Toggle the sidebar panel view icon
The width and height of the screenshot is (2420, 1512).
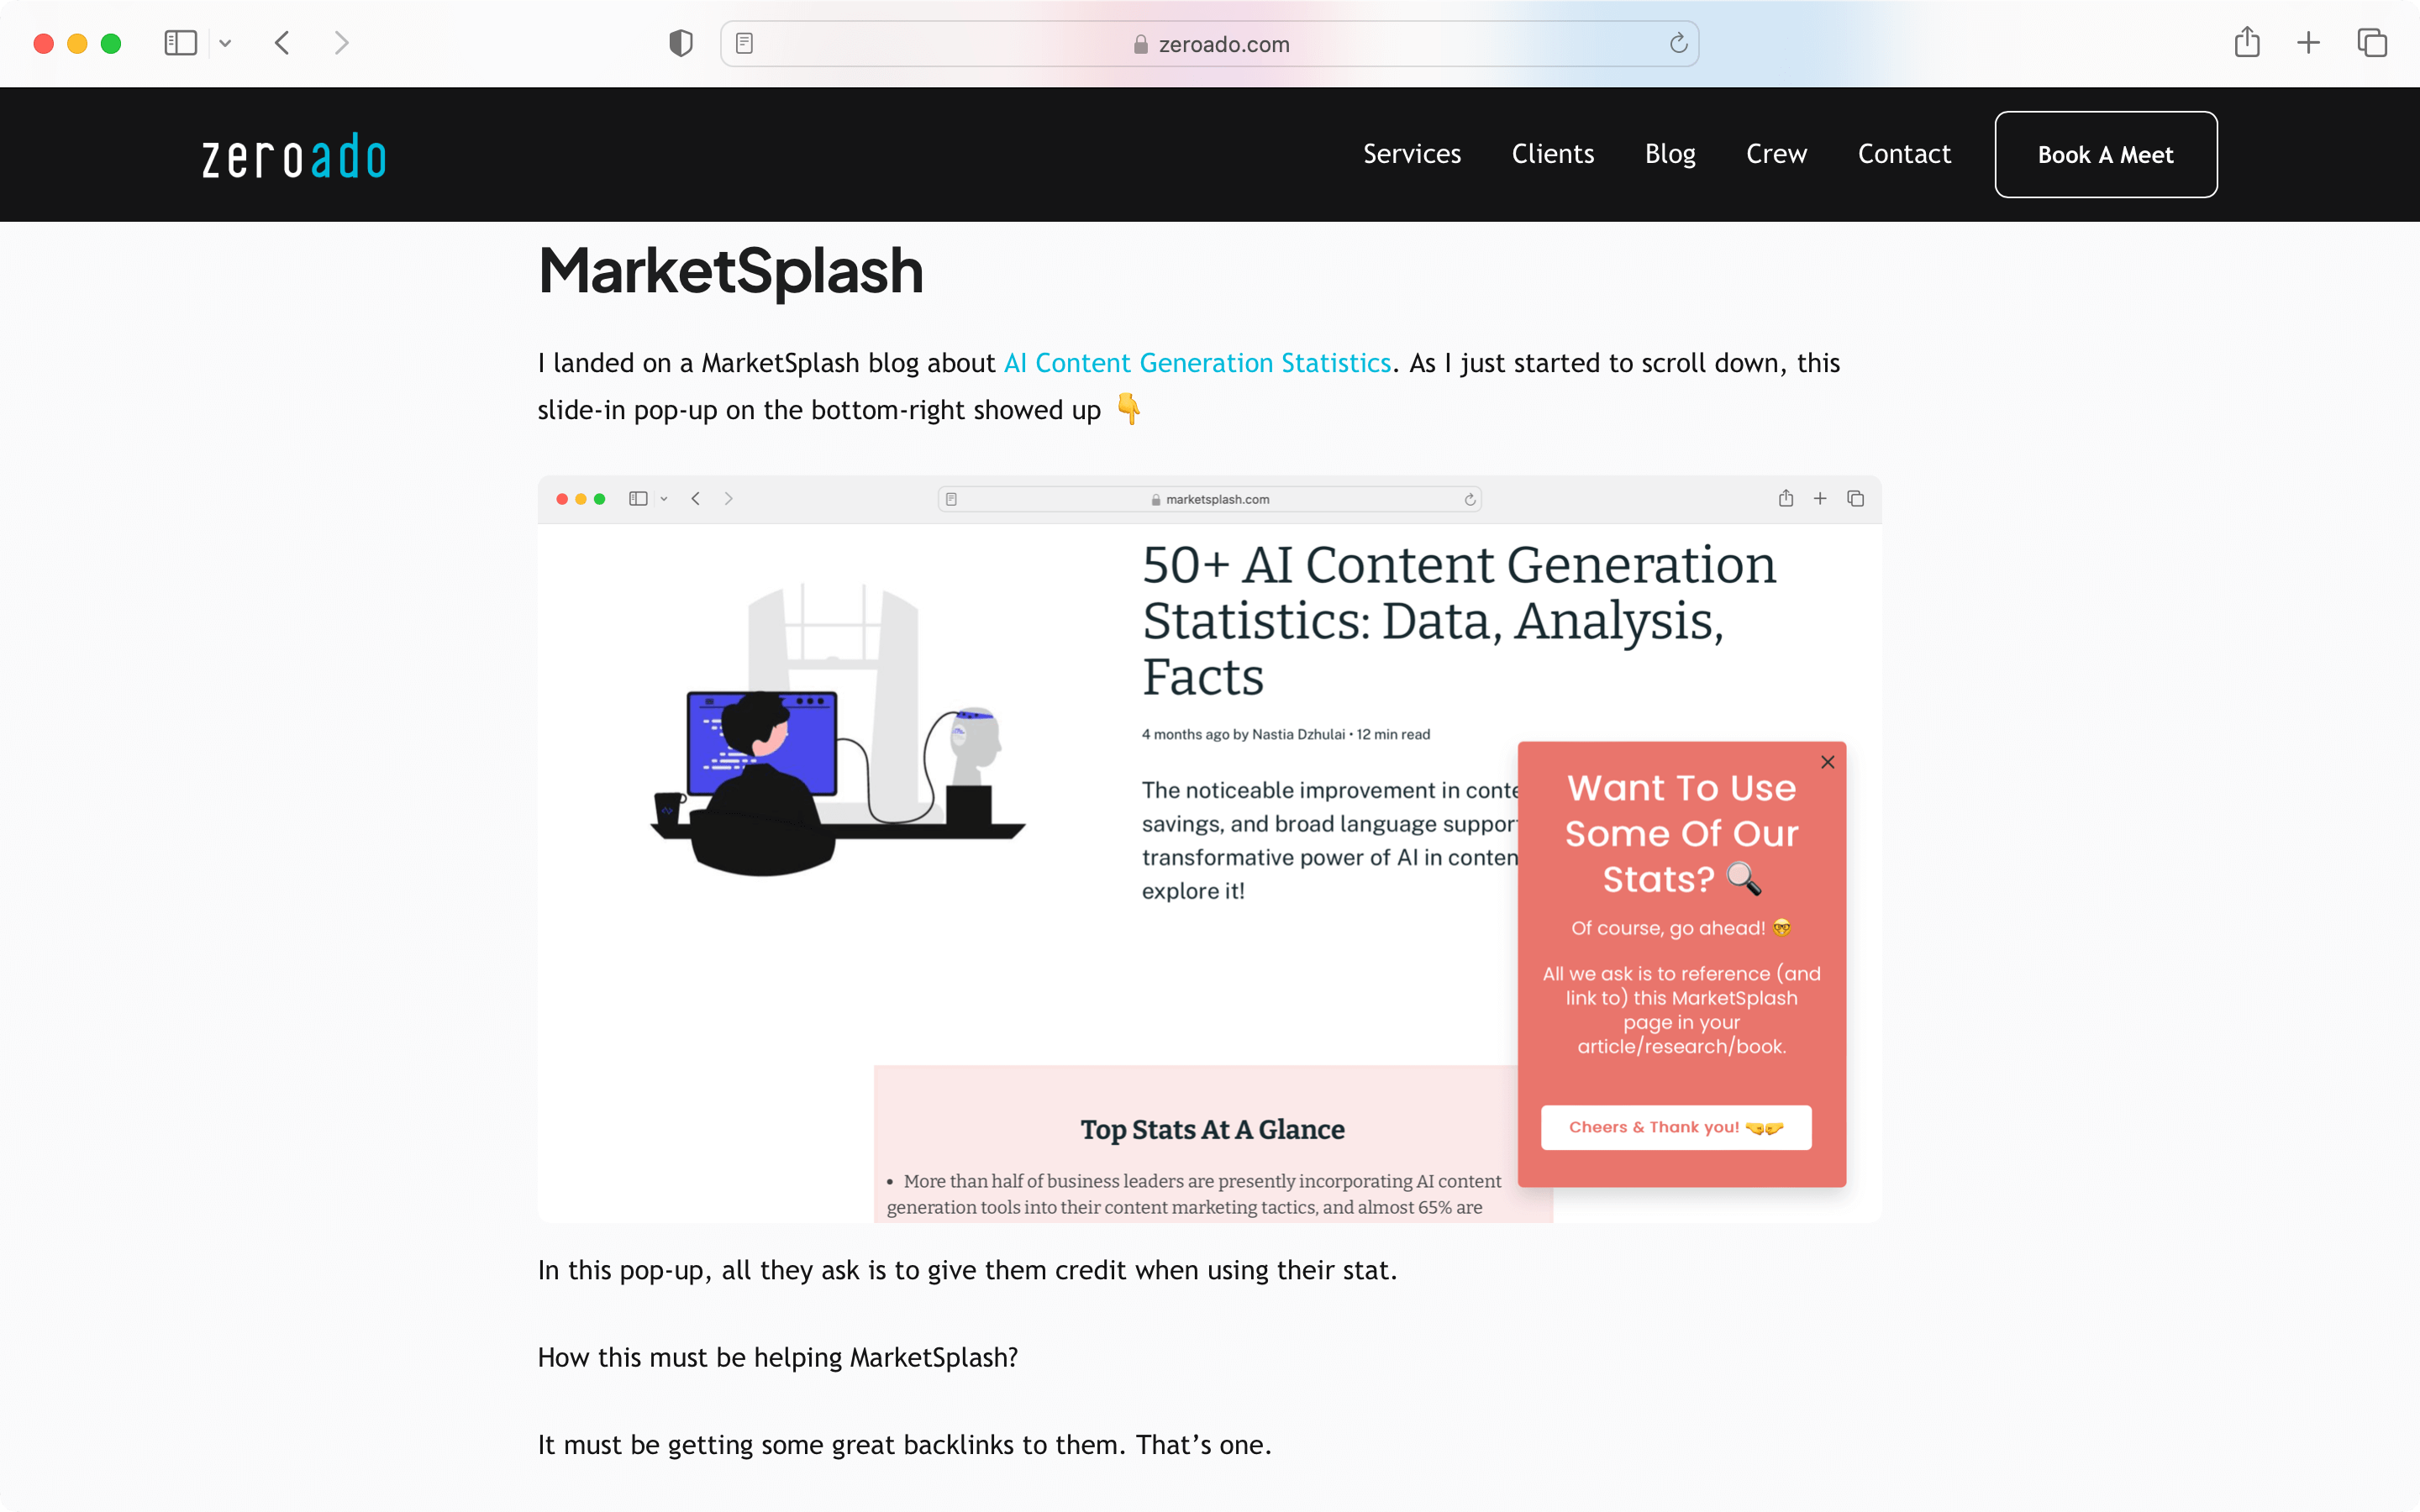pyautogui.click(x=180, y=42)
